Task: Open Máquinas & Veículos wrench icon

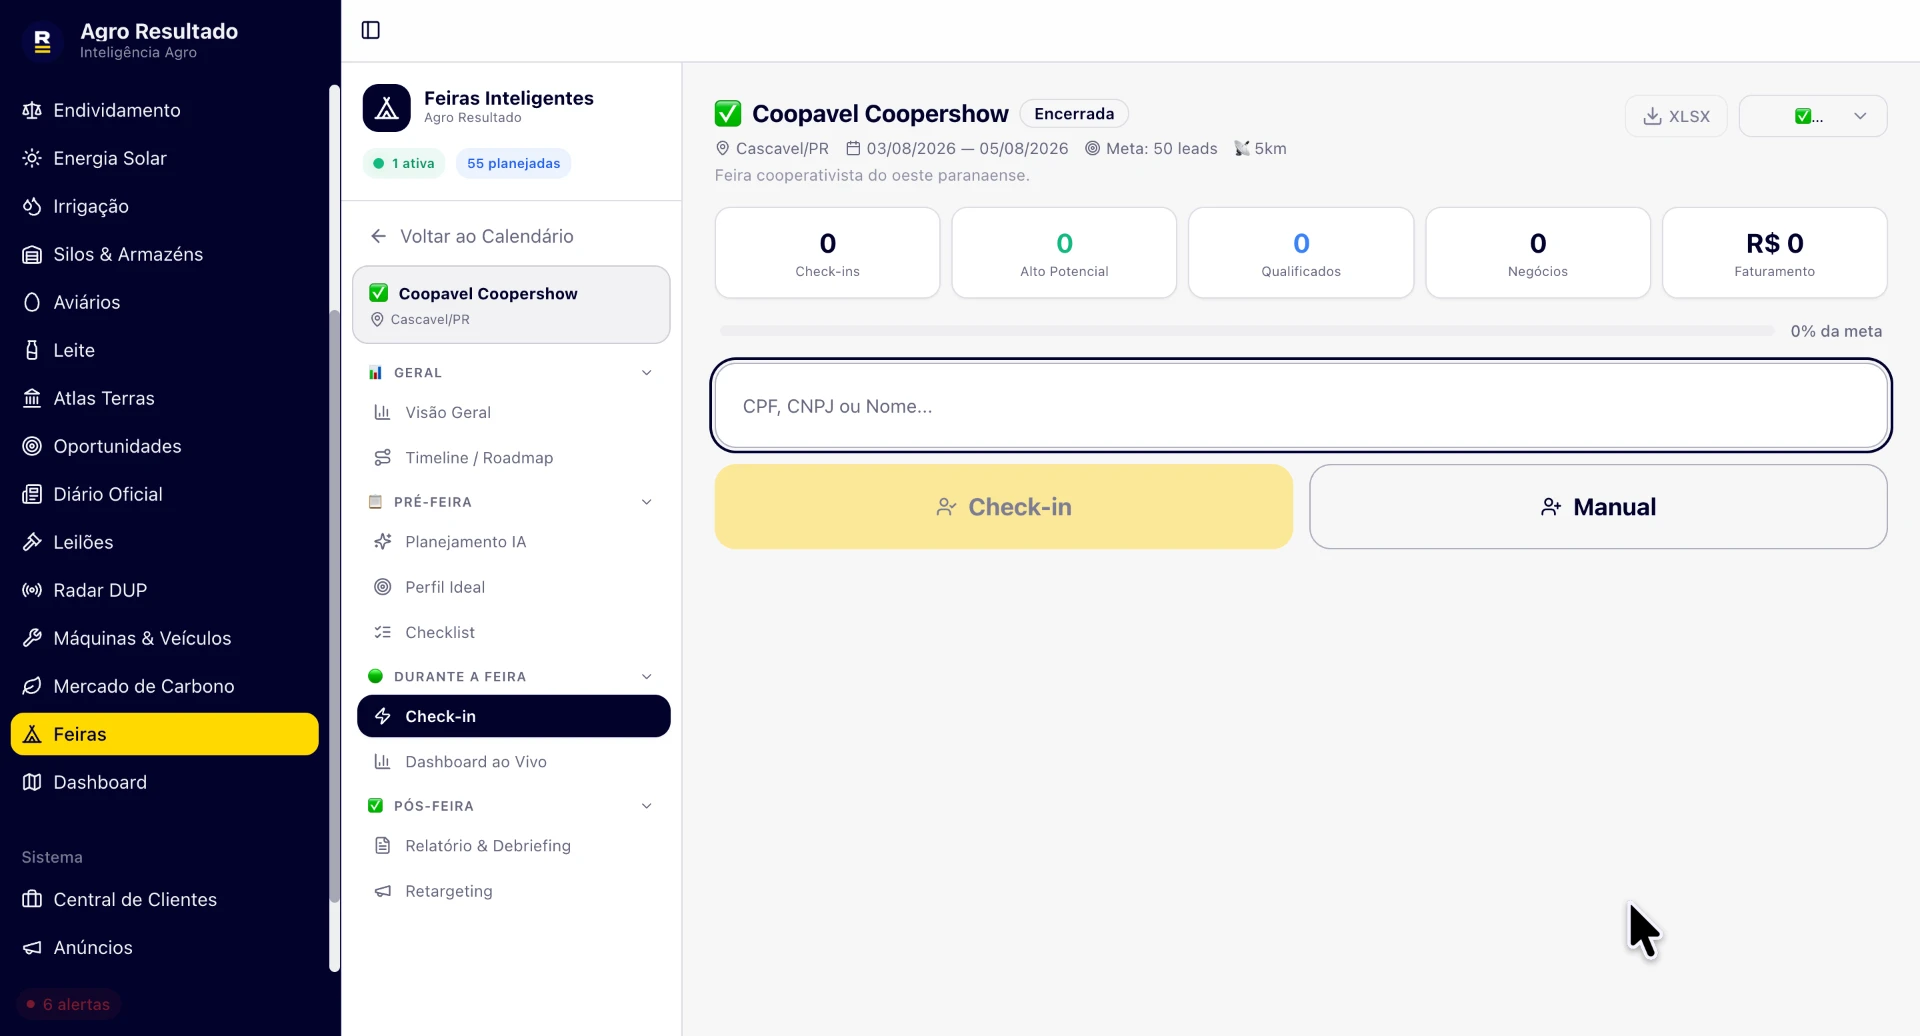Action: (x=32, y=638)
